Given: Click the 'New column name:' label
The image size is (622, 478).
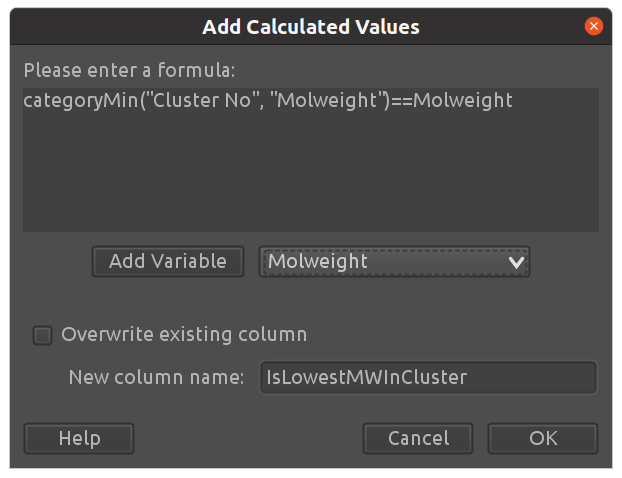Looking at the screenshot, I should coord(156,377).
